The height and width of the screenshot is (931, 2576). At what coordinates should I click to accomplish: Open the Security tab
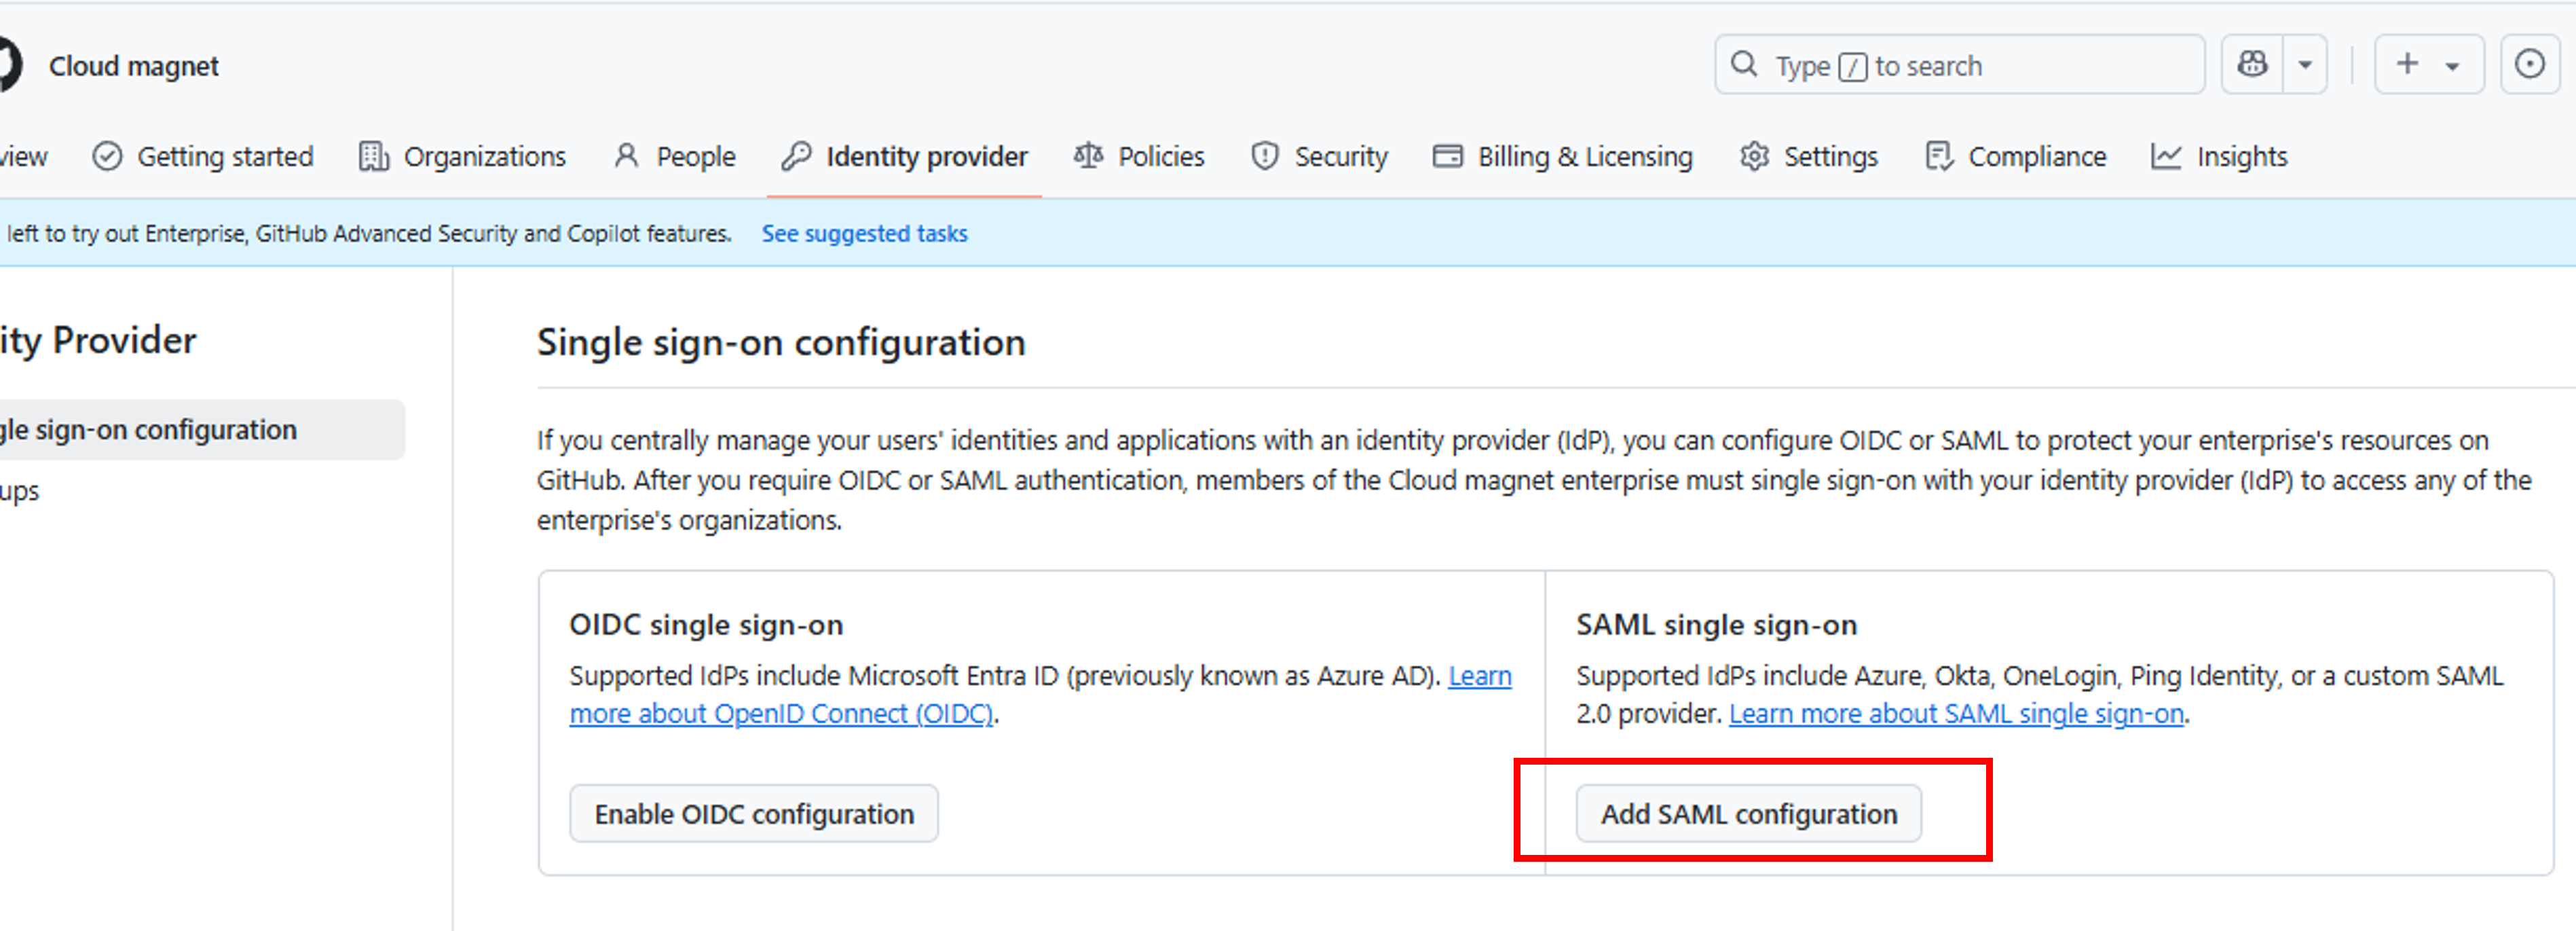pyautogui.click(x=1319, y=157)
